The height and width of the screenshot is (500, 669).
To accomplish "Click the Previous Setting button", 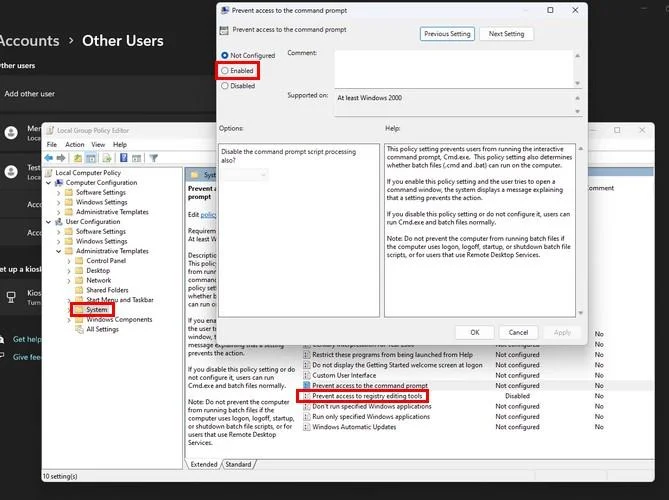I will [x=447, y=34].
